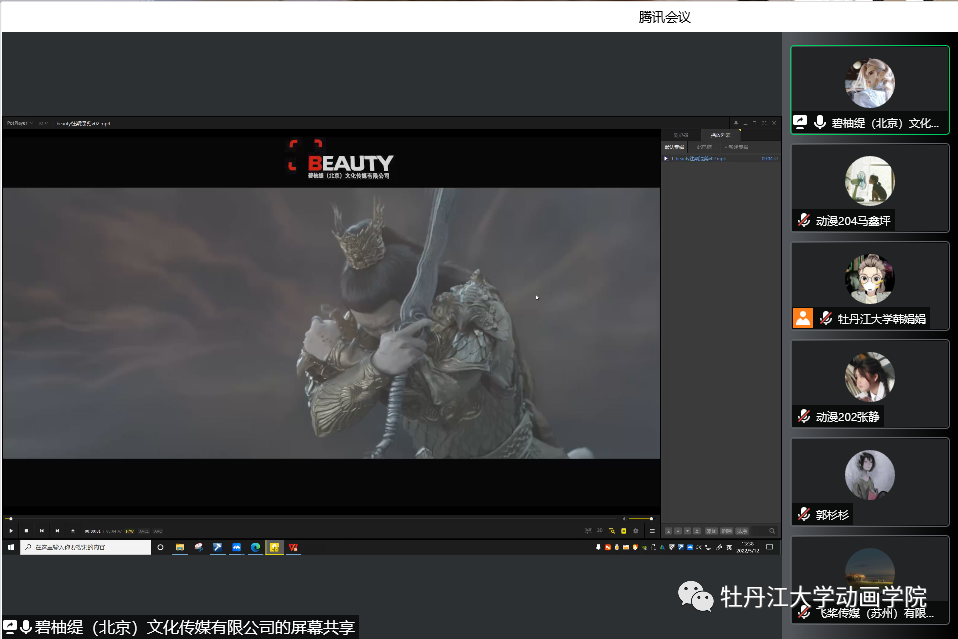Move playlist item up with up arrow

[x=668, y=531]
